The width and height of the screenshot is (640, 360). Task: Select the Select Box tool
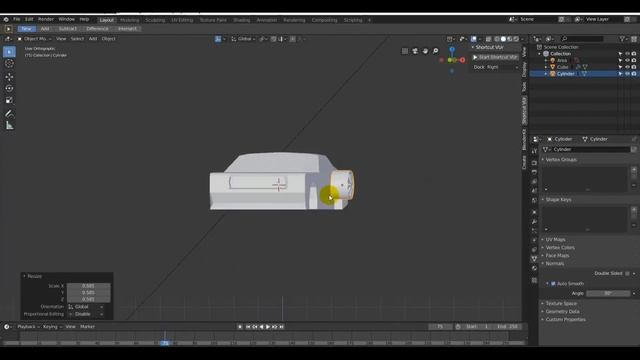9,52
